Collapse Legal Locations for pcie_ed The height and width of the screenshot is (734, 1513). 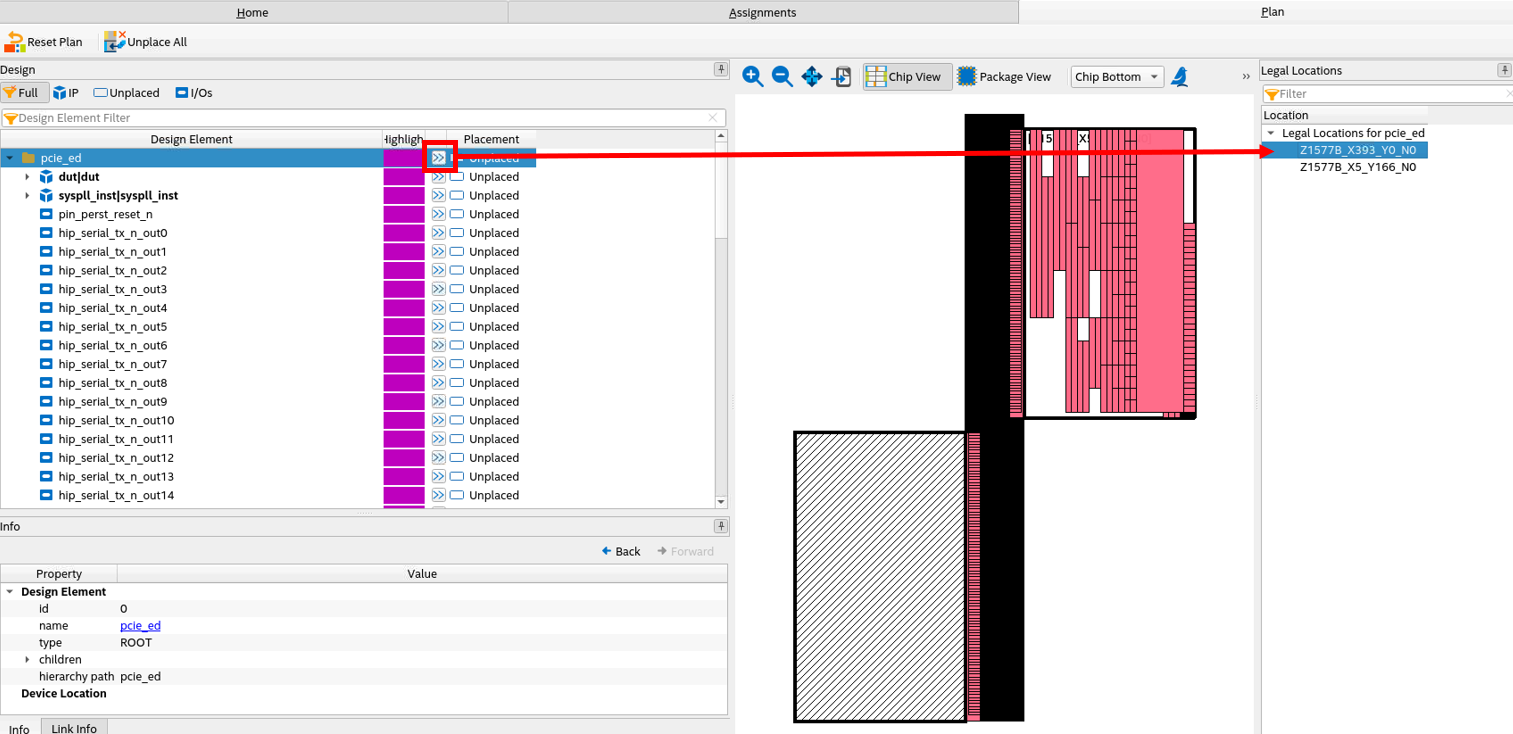coord(1271,133)
